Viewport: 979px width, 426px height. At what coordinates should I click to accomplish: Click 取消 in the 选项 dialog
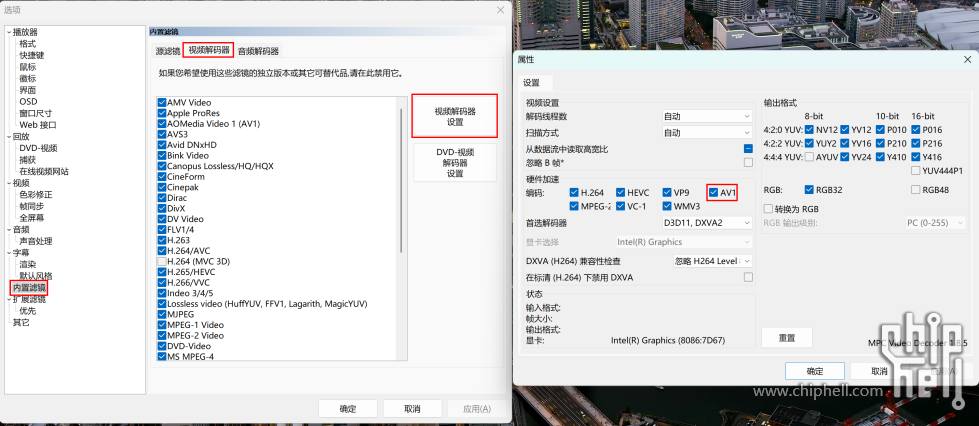tap(412, 409)
